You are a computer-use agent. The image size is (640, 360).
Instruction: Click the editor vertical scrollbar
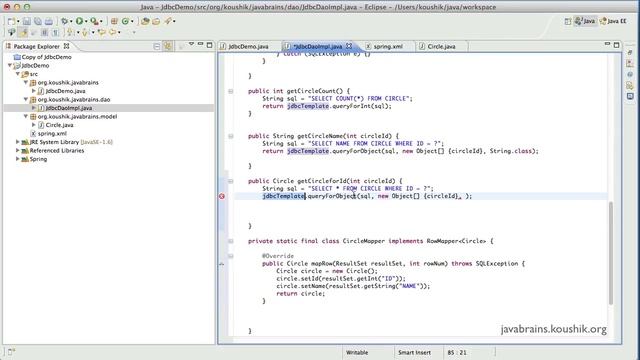coord(611,253)
